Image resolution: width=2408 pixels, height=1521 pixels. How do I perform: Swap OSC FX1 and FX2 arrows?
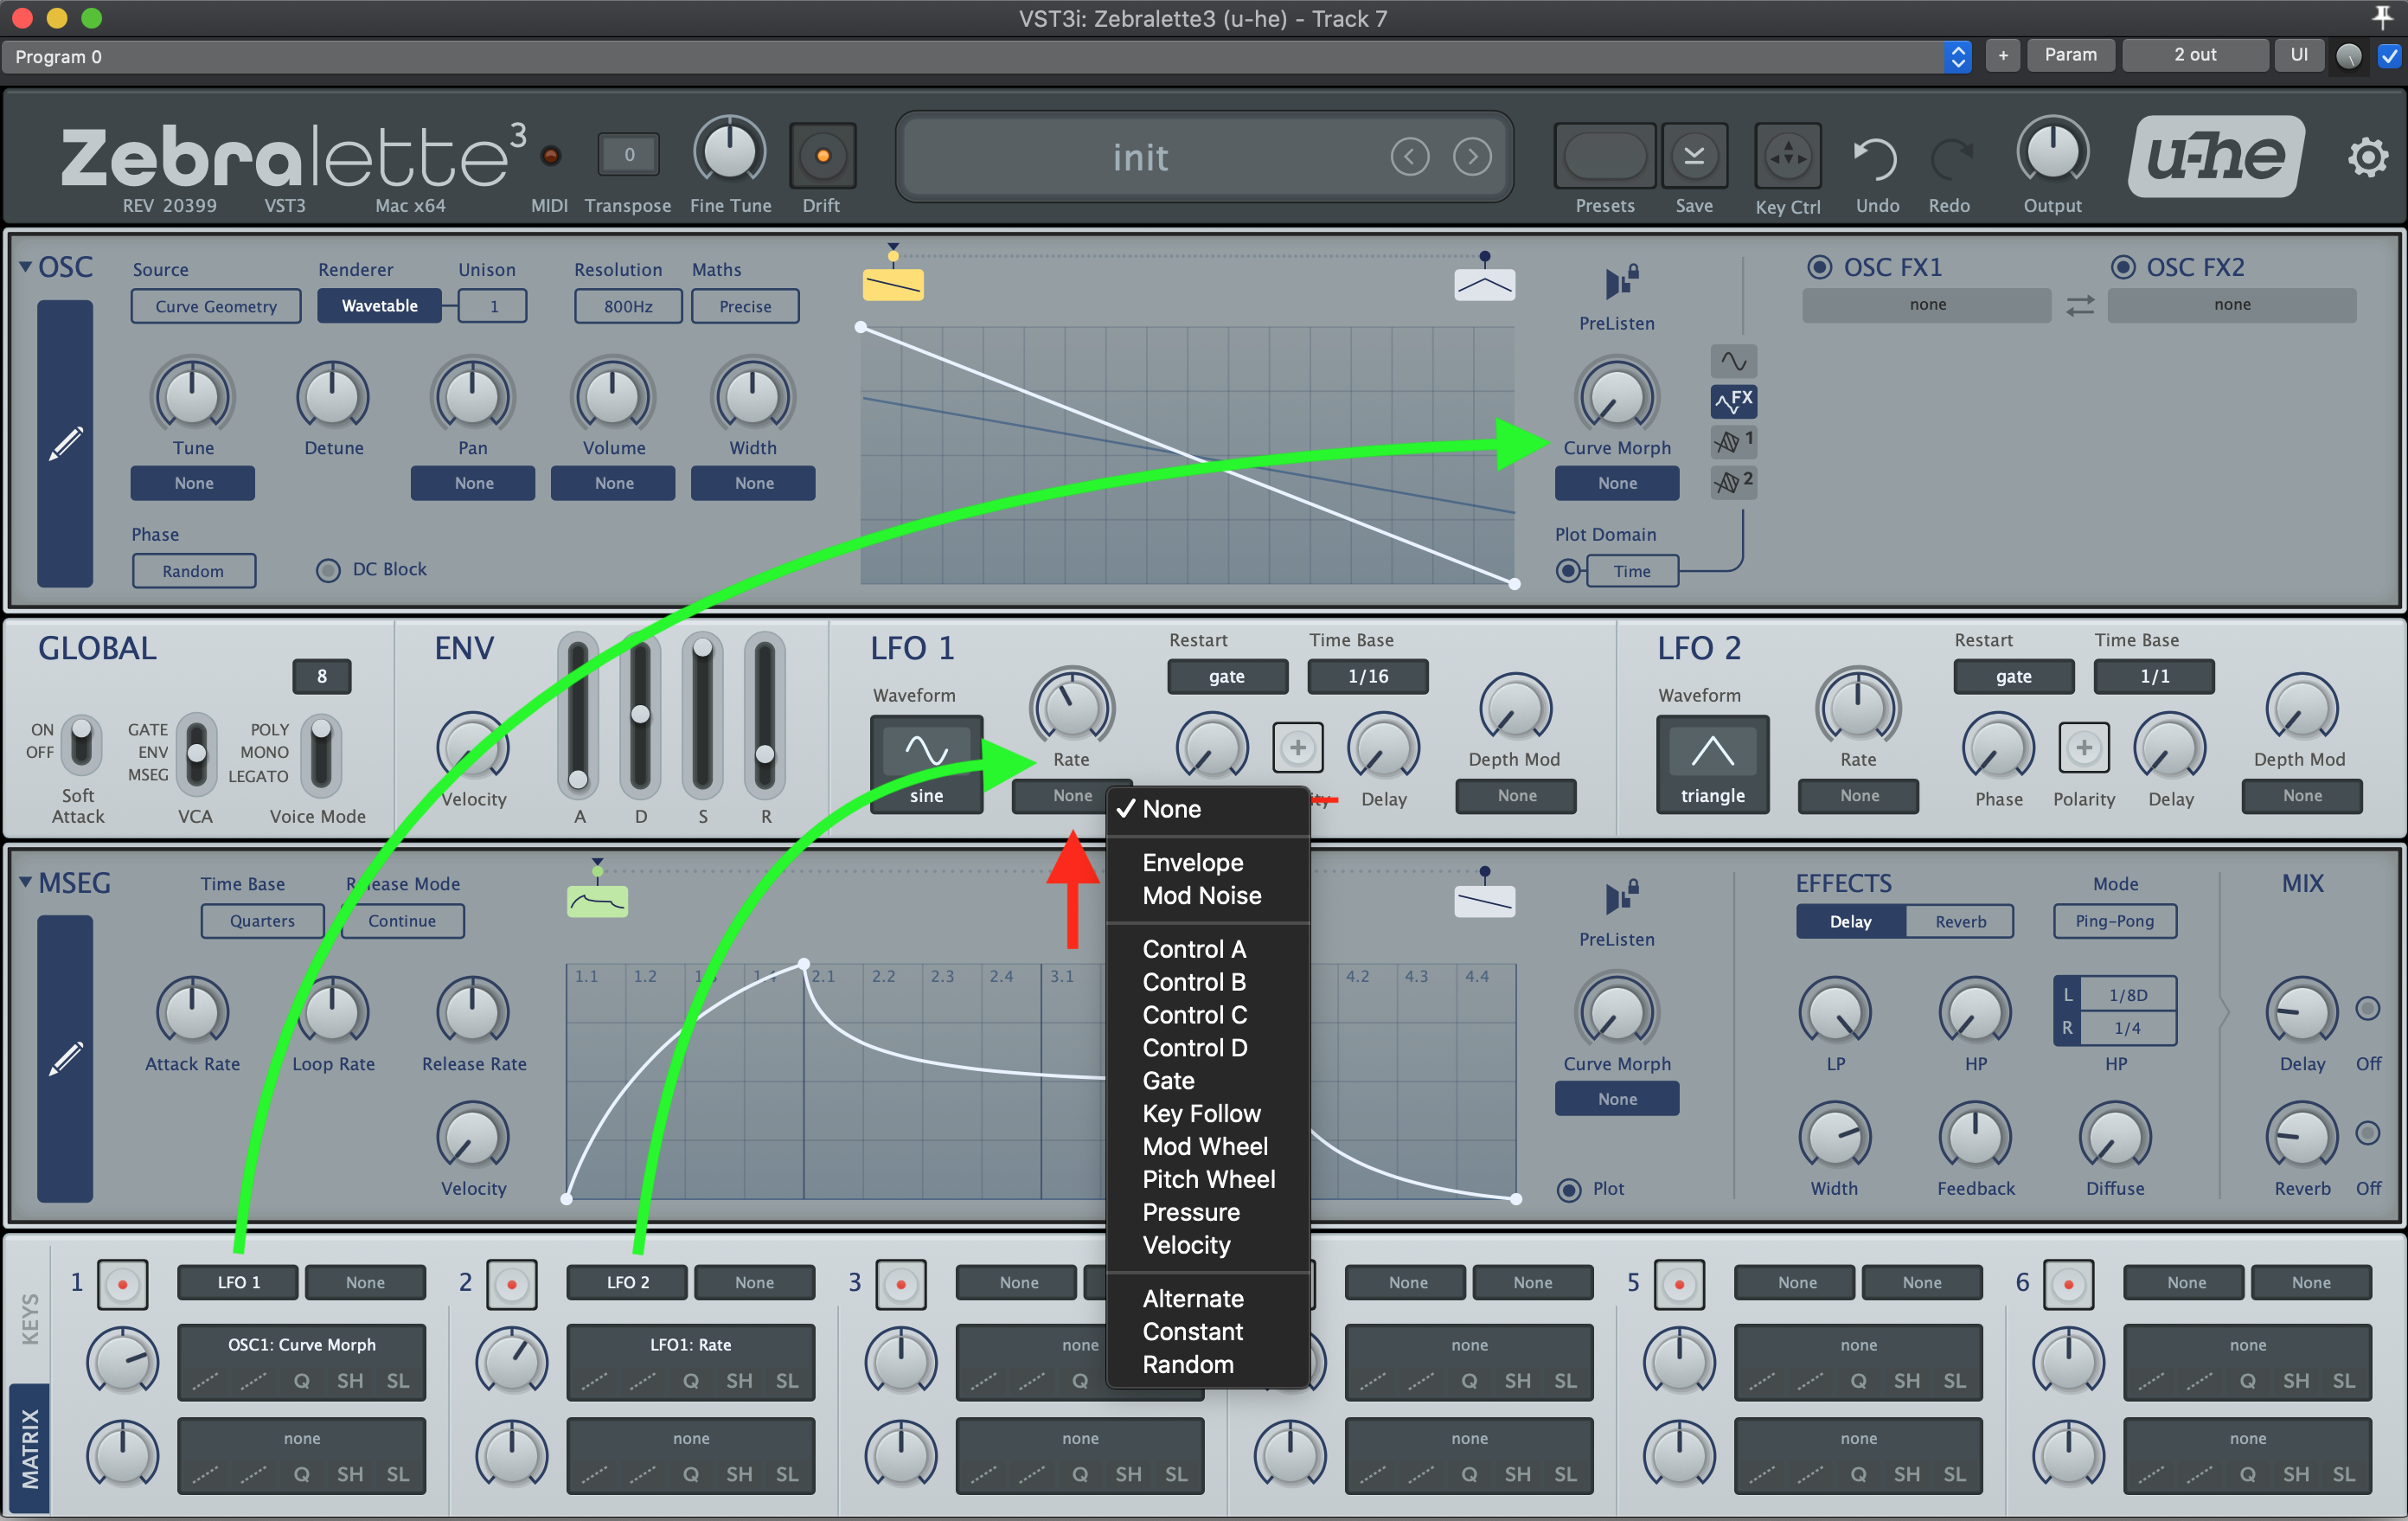(x=2079, y=306)
